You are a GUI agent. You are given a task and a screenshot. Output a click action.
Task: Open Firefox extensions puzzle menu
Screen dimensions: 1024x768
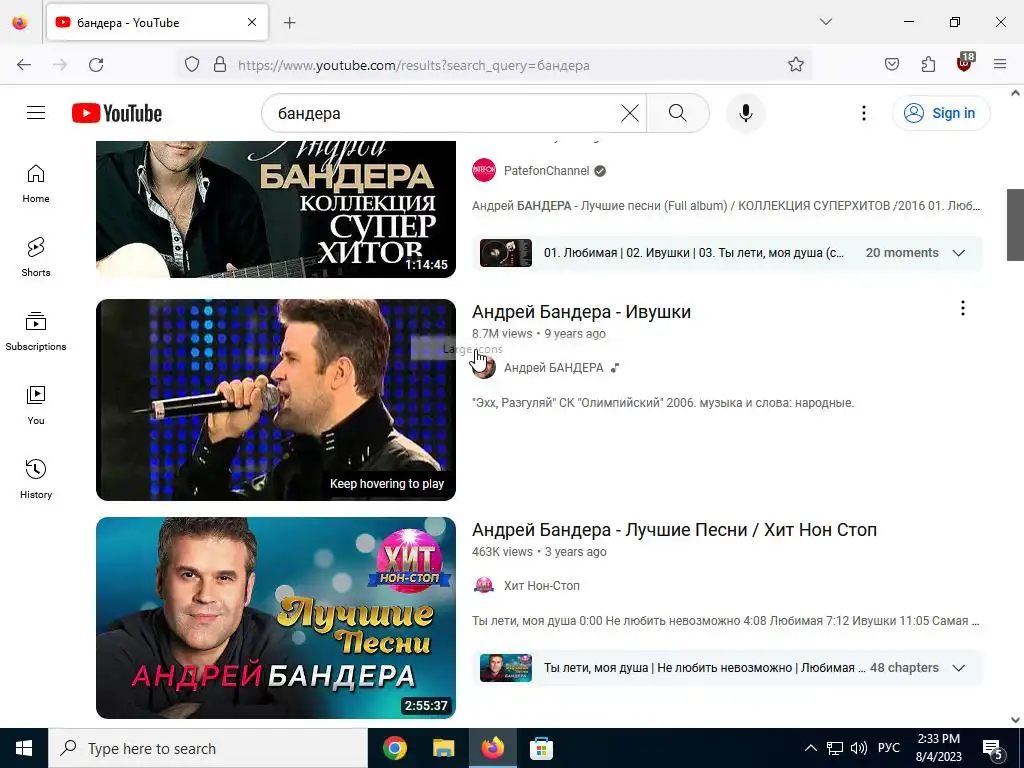point(928,65)
